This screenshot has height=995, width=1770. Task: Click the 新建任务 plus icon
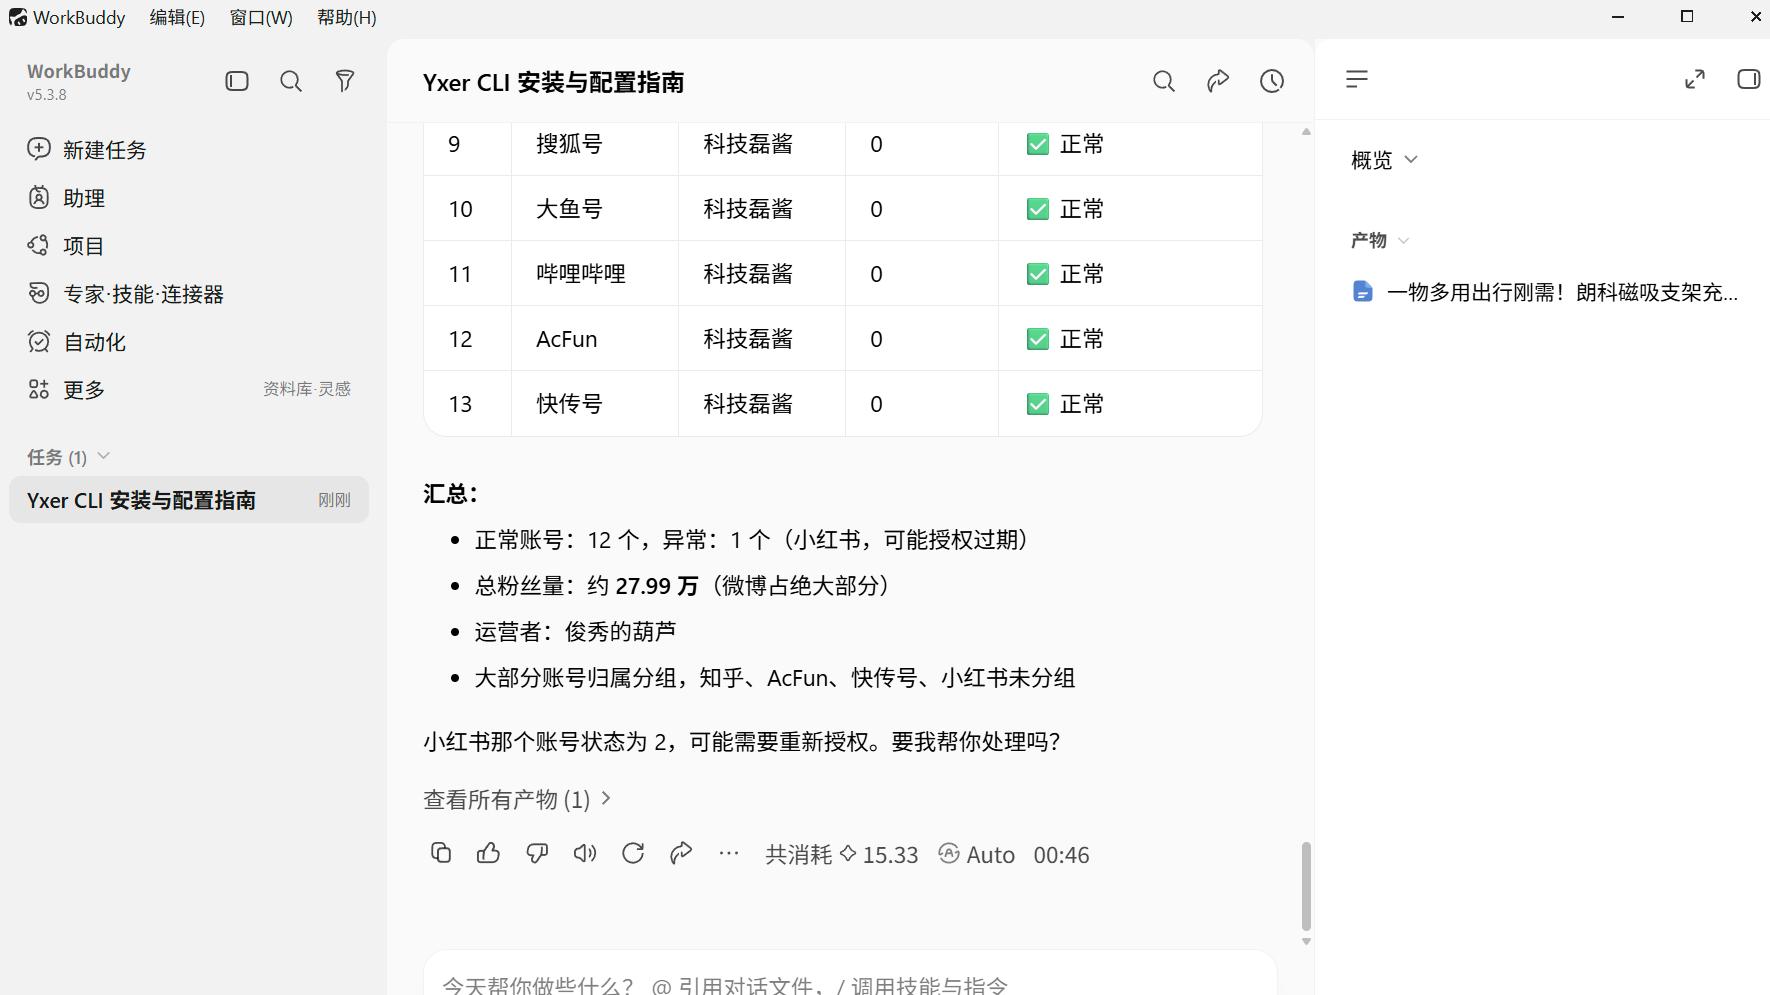[x=39, y=149]
